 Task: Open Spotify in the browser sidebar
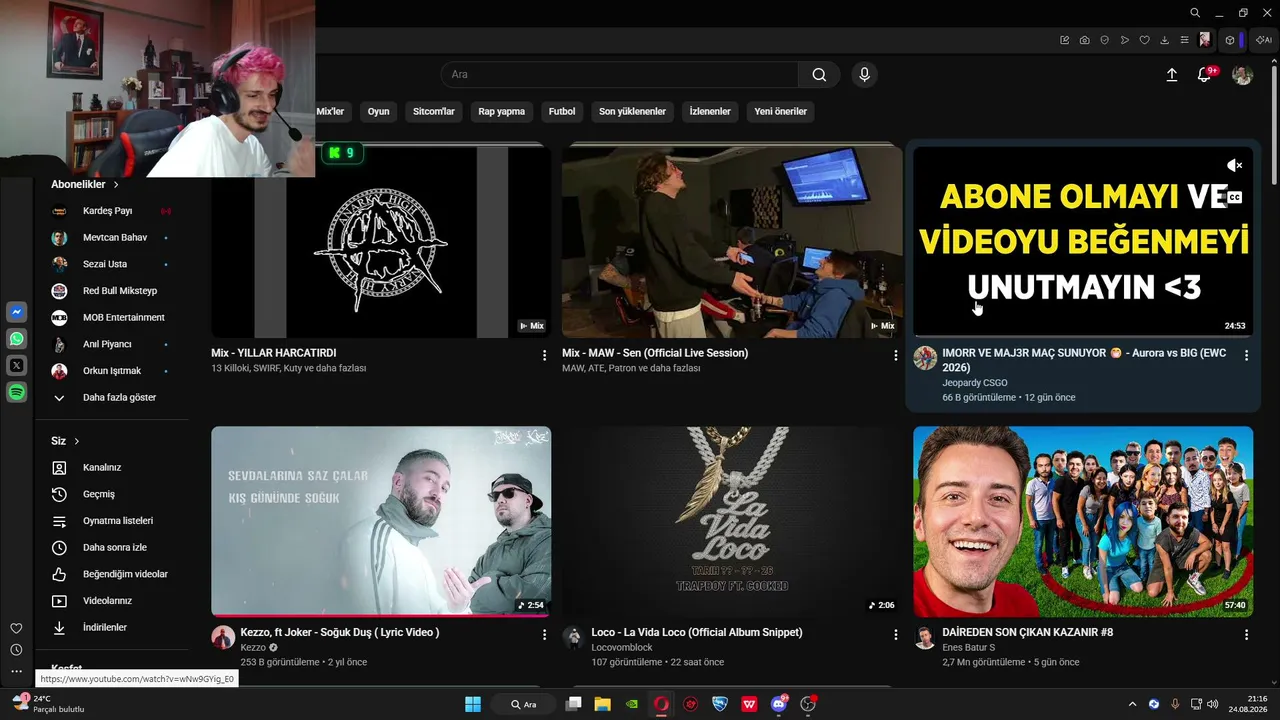point(17,393)
